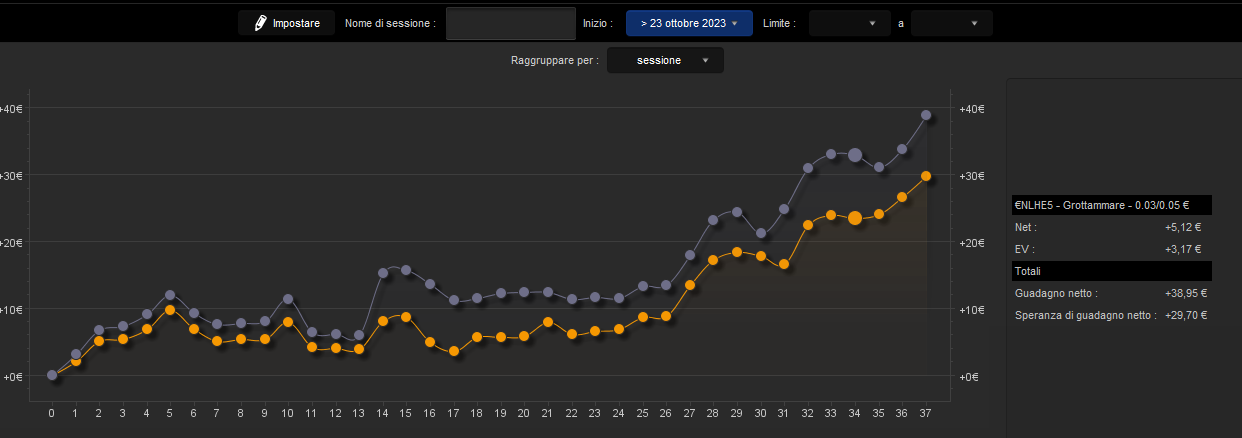Select the enlarged grey data point at session 34

(855, 155)
